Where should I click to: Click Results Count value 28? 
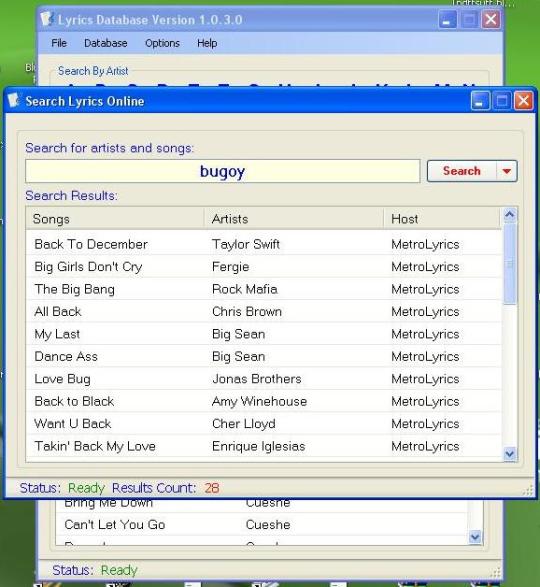212,488
